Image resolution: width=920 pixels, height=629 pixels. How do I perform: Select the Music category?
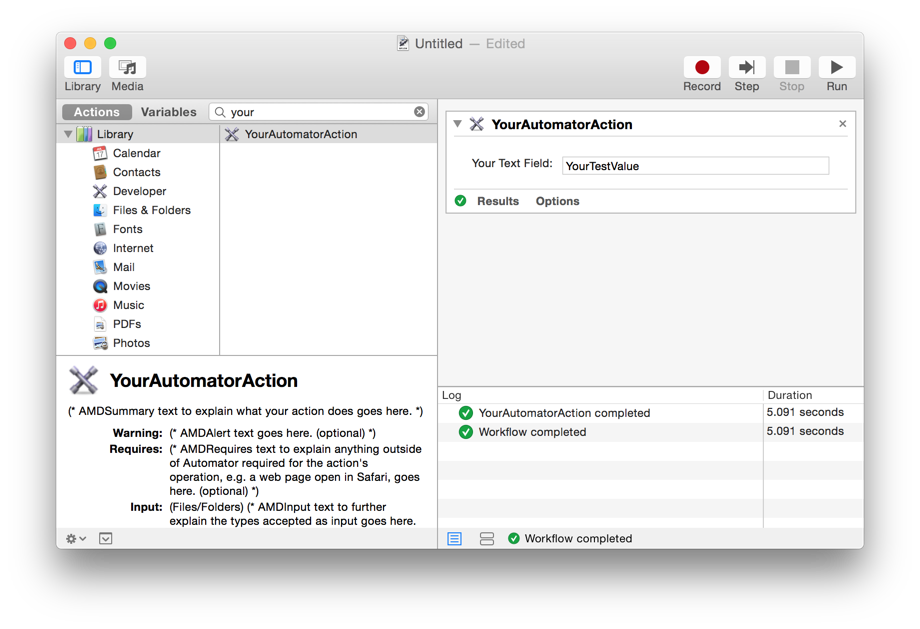coord(128,305)
